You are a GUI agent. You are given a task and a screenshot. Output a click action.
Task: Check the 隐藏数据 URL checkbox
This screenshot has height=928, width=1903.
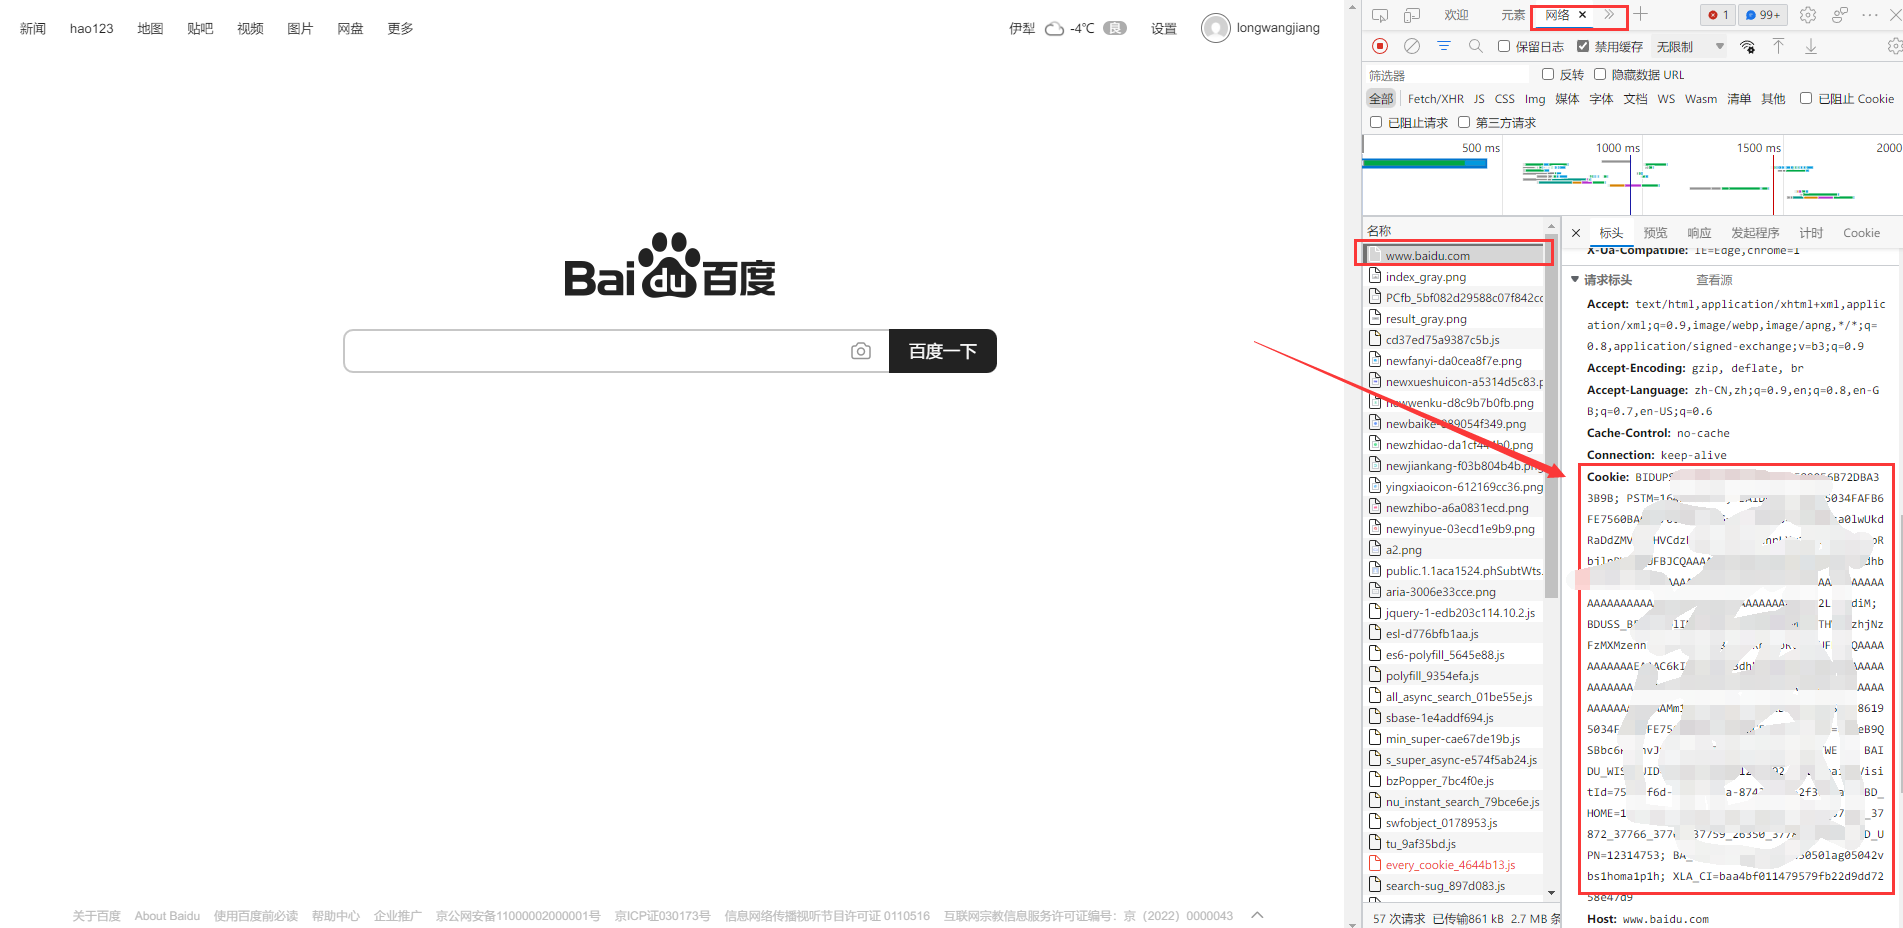(x=1600, y=74)
